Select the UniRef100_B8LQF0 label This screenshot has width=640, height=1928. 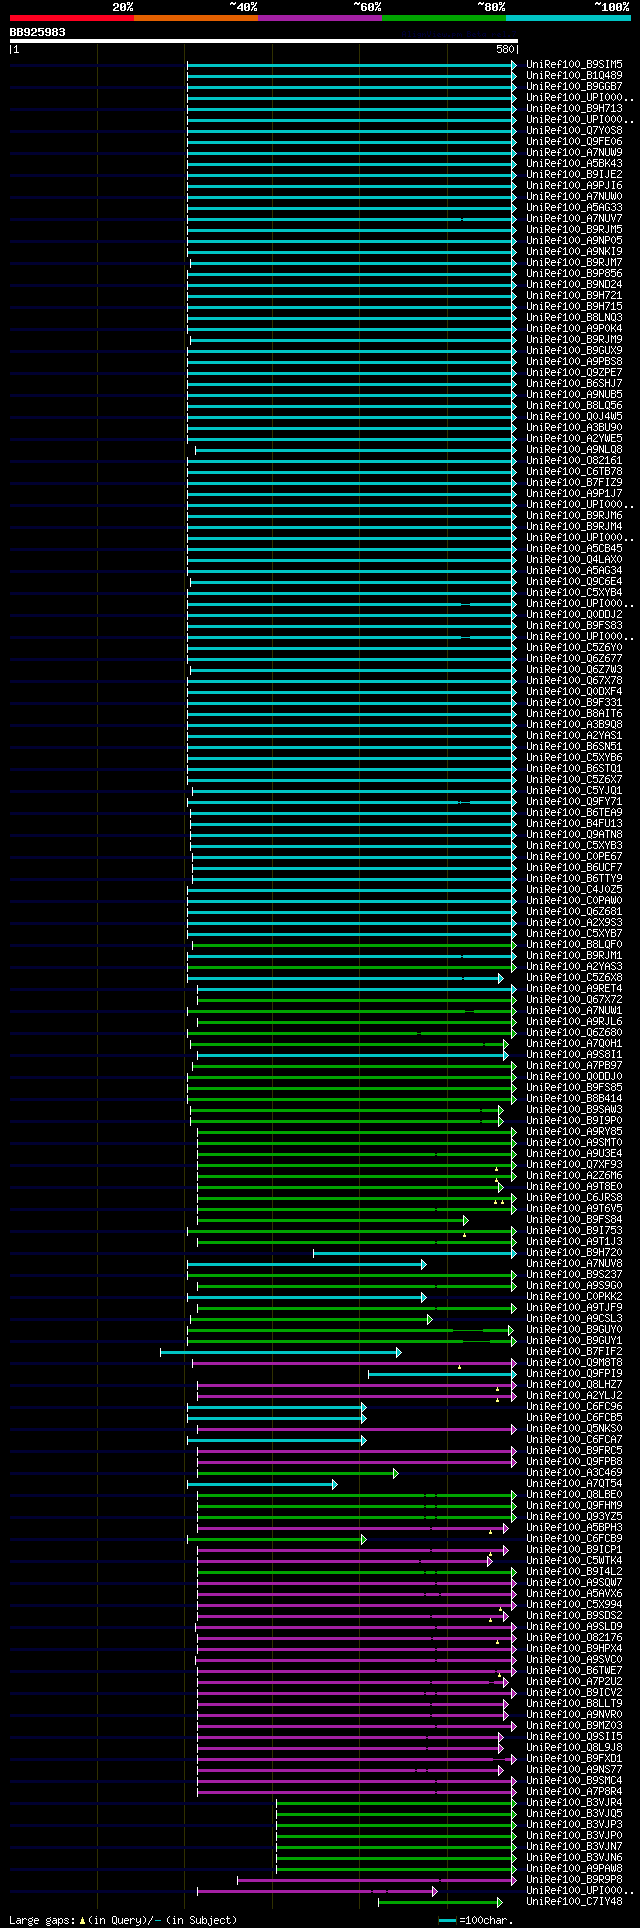574,944
